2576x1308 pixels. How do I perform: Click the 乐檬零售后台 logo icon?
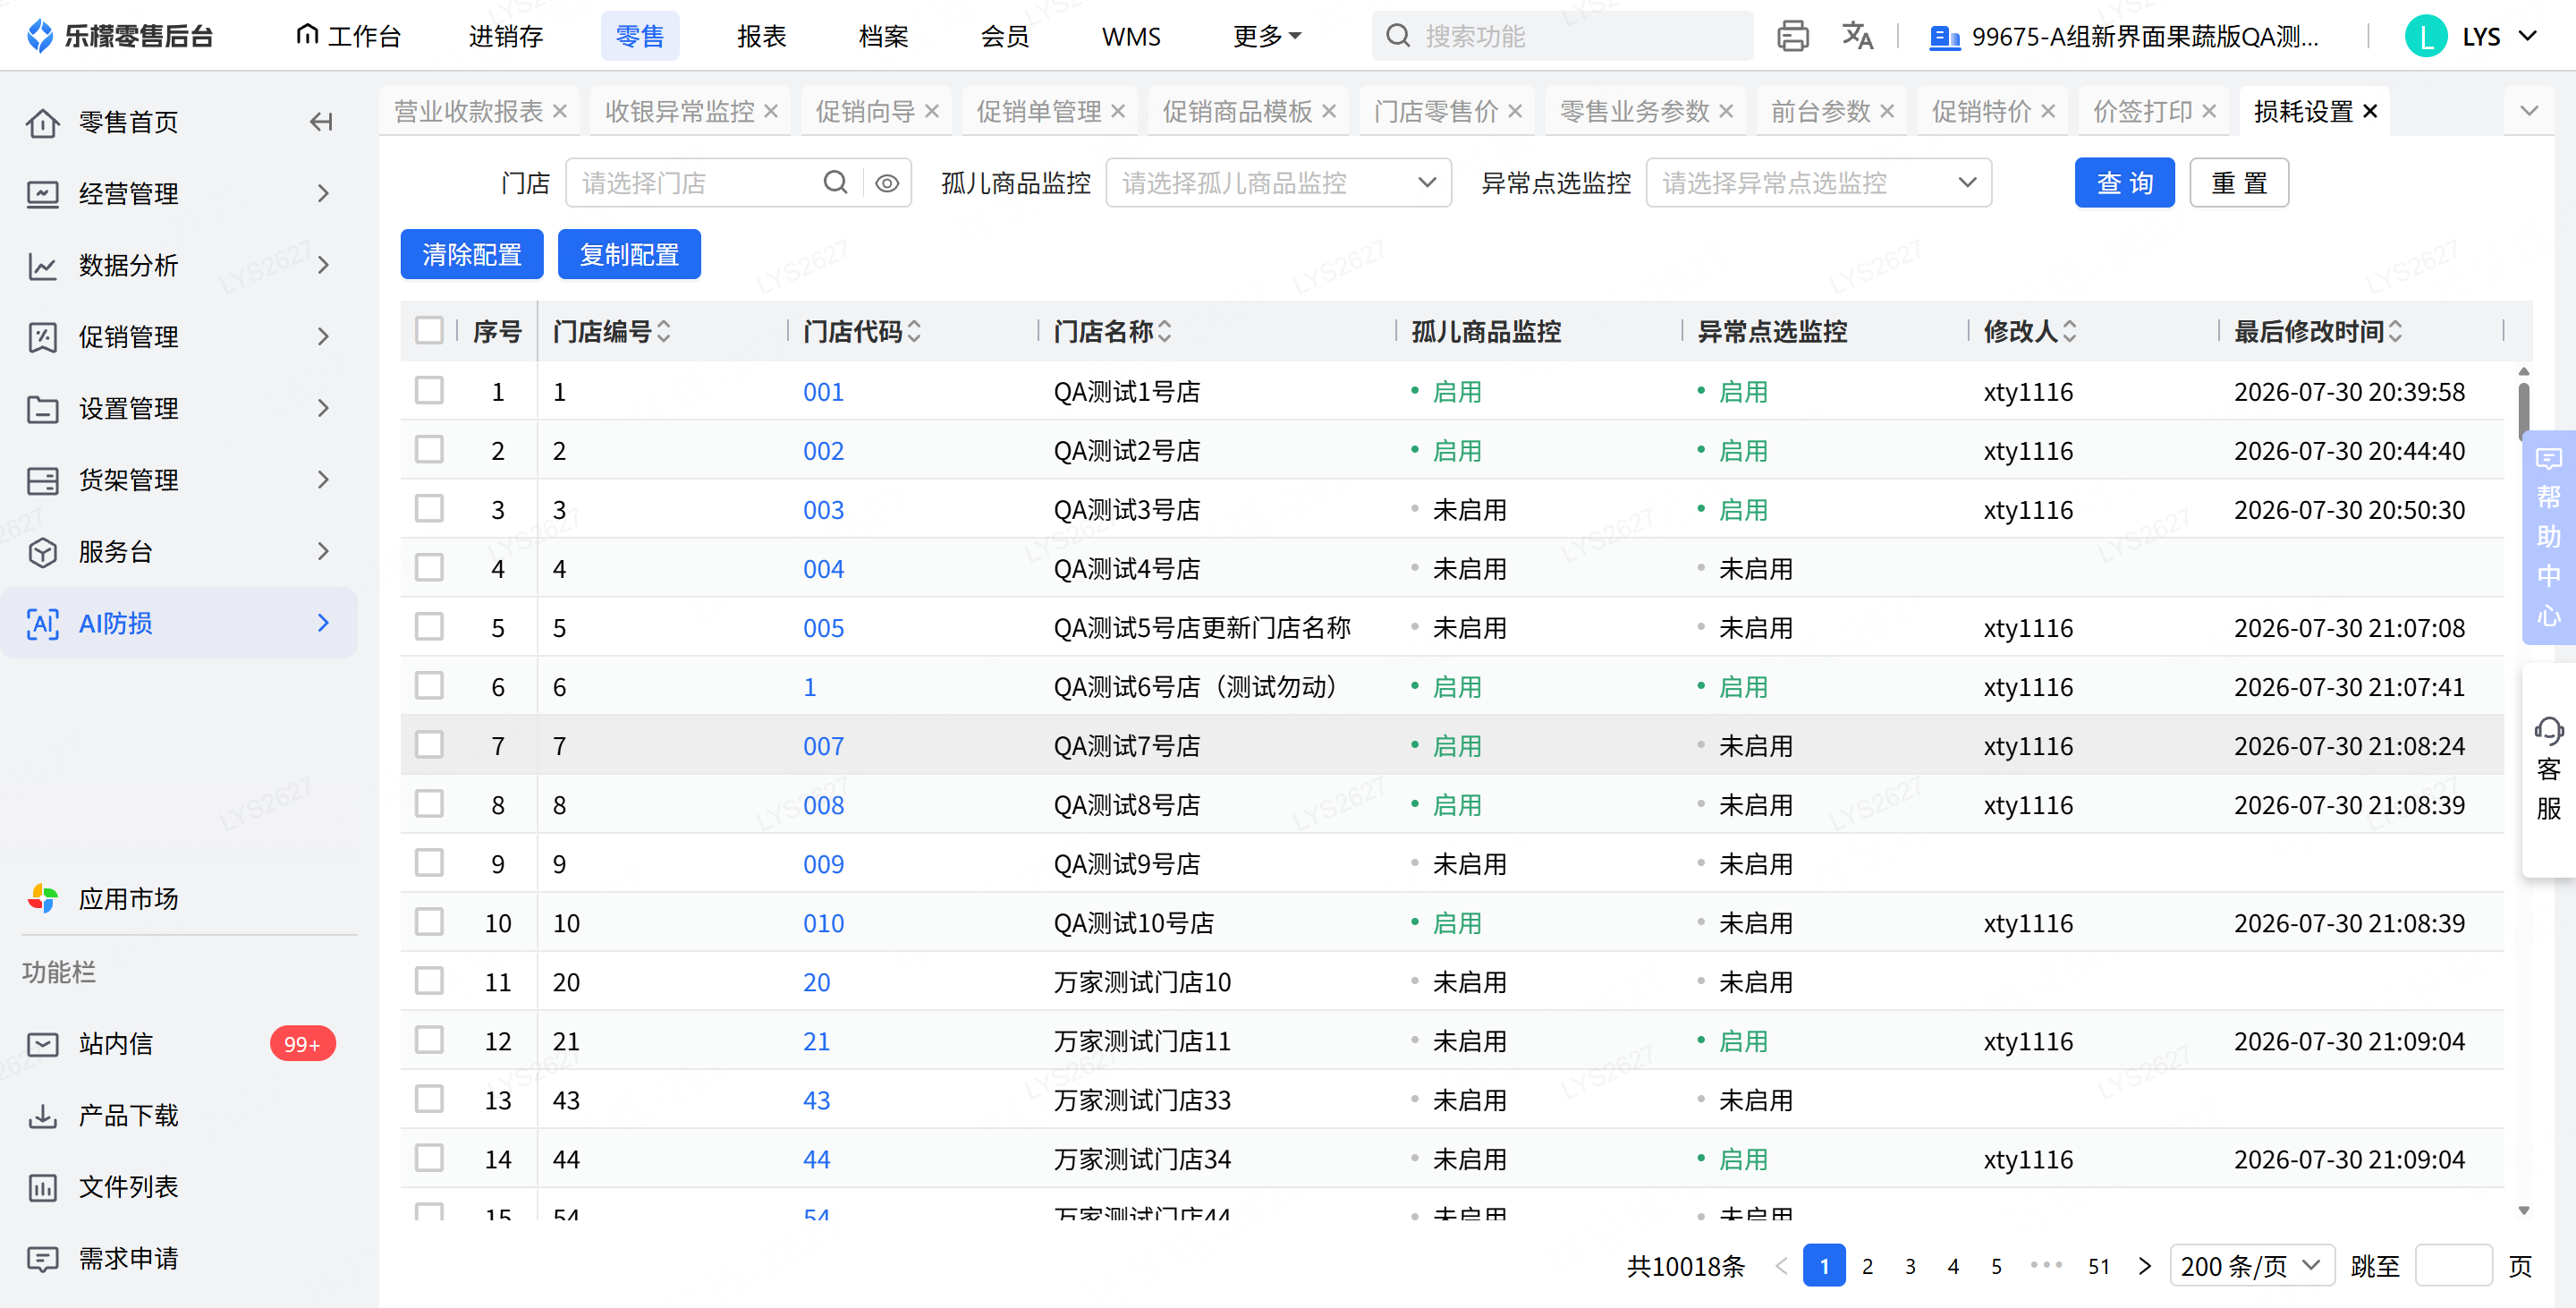[x=40, y=36]
